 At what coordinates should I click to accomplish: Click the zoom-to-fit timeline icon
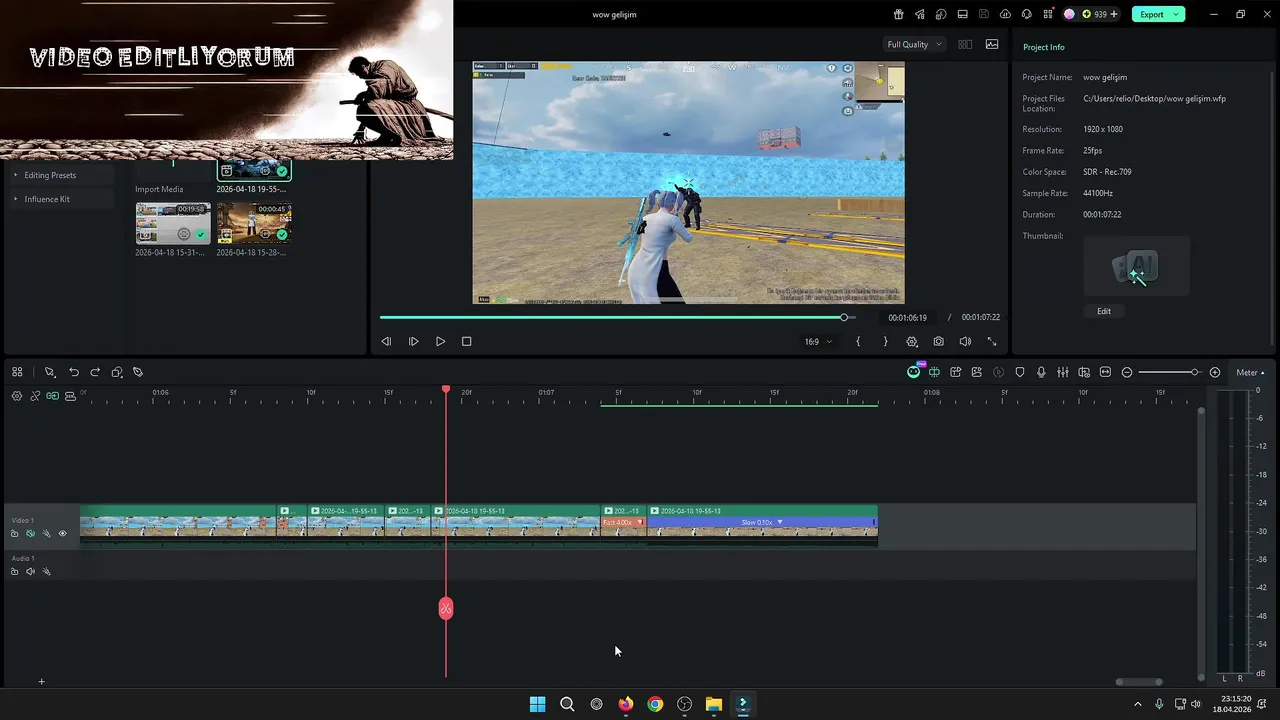pyautogui.click(x=1105, y=372)
